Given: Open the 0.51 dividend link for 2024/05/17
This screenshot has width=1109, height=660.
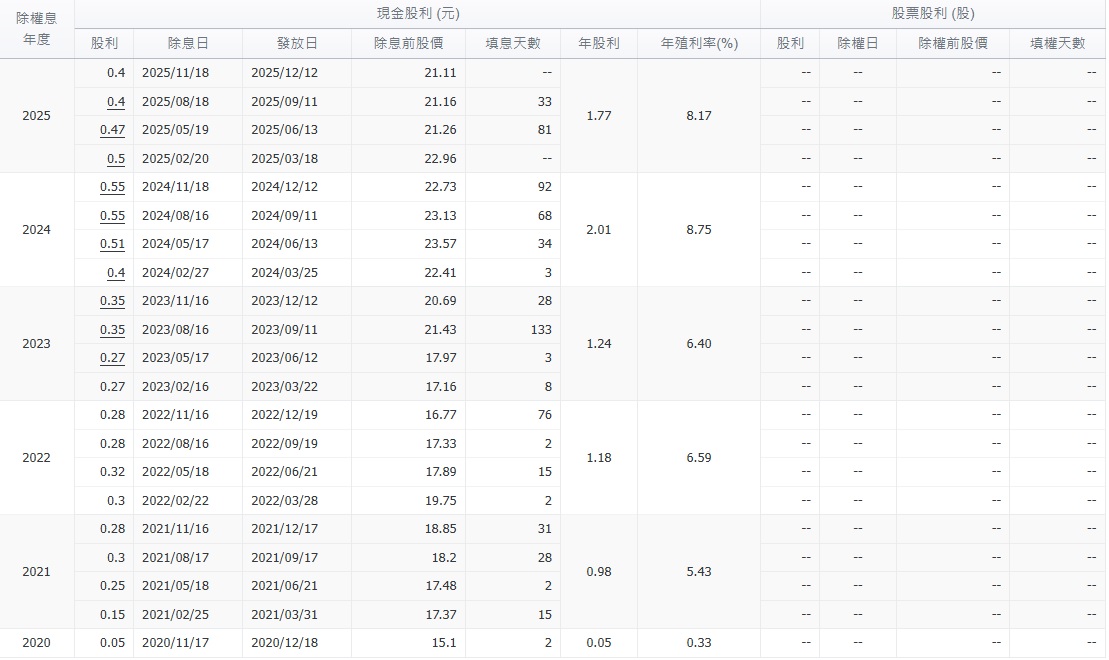Looking at the screenshot, I should point(112,244).
